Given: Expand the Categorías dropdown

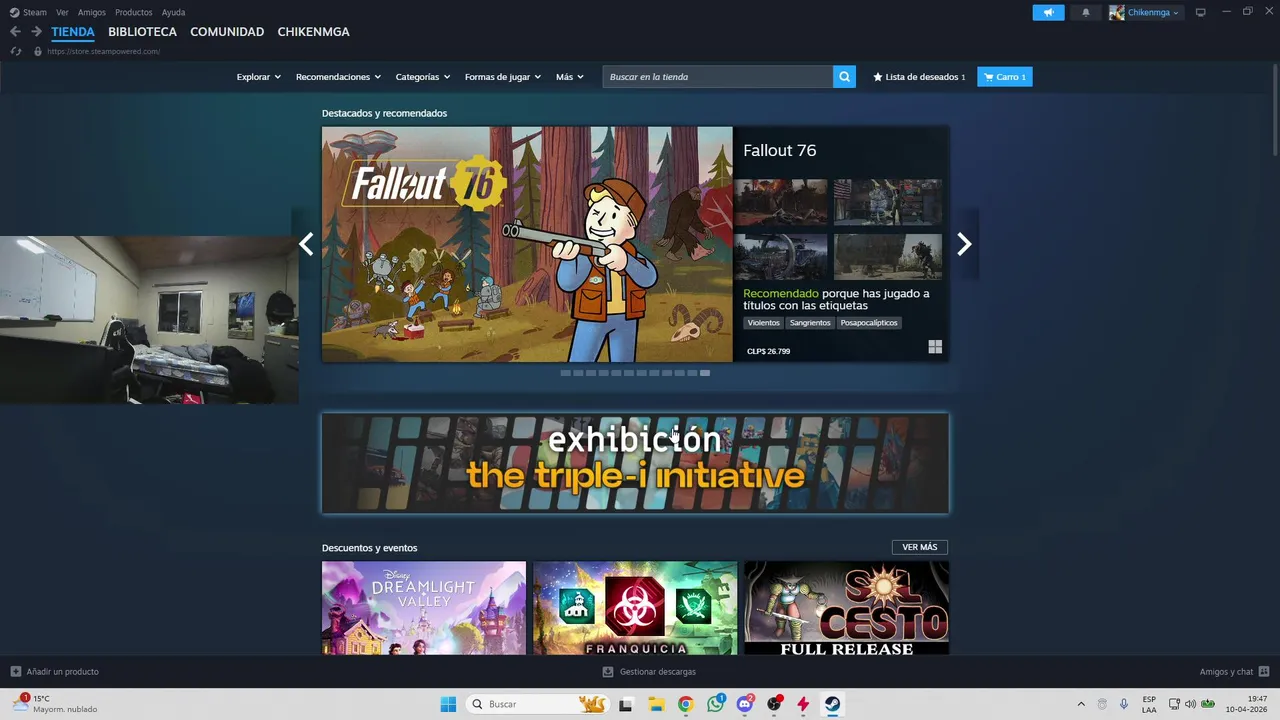Looking at the screenshot, I should coord(422,77).
